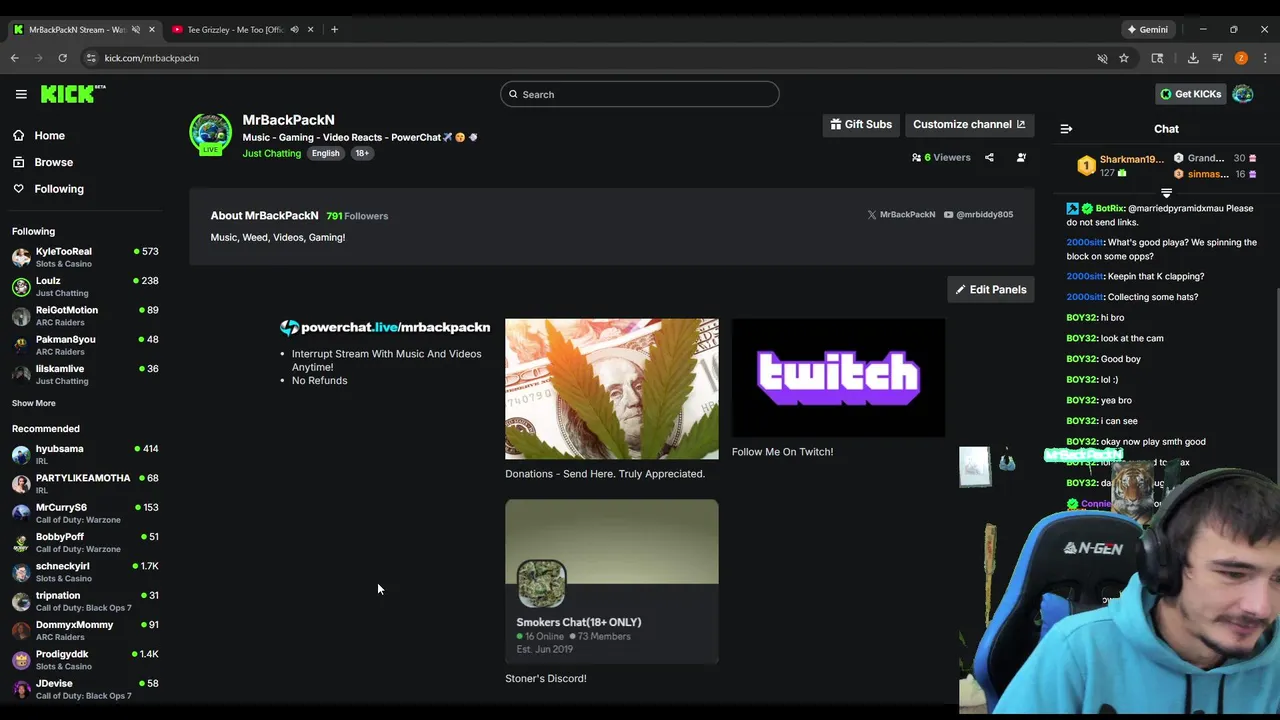Viewport: 1280px width, 720px height.
Task: Open Google Lens search icon in toolbar
Action: (x=1157, y=58)
